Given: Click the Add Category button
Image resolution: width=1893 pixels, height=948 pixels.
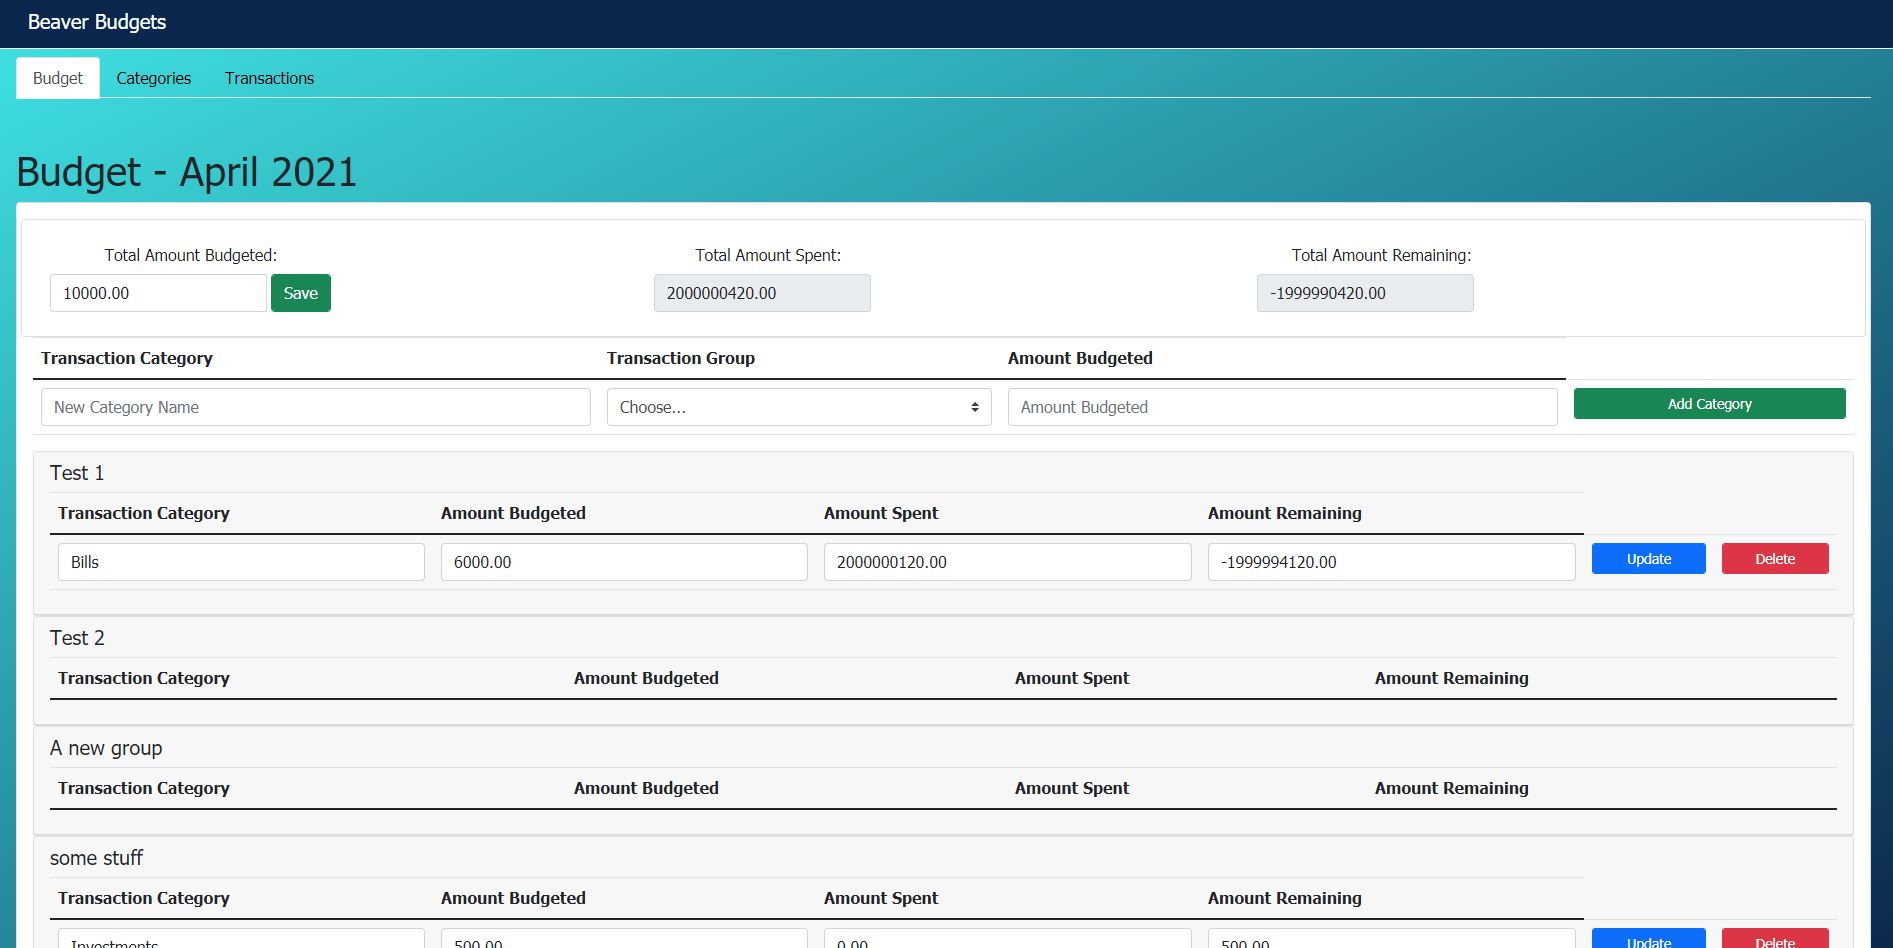Looking at the screenshot, I should tap(1710, 404).
